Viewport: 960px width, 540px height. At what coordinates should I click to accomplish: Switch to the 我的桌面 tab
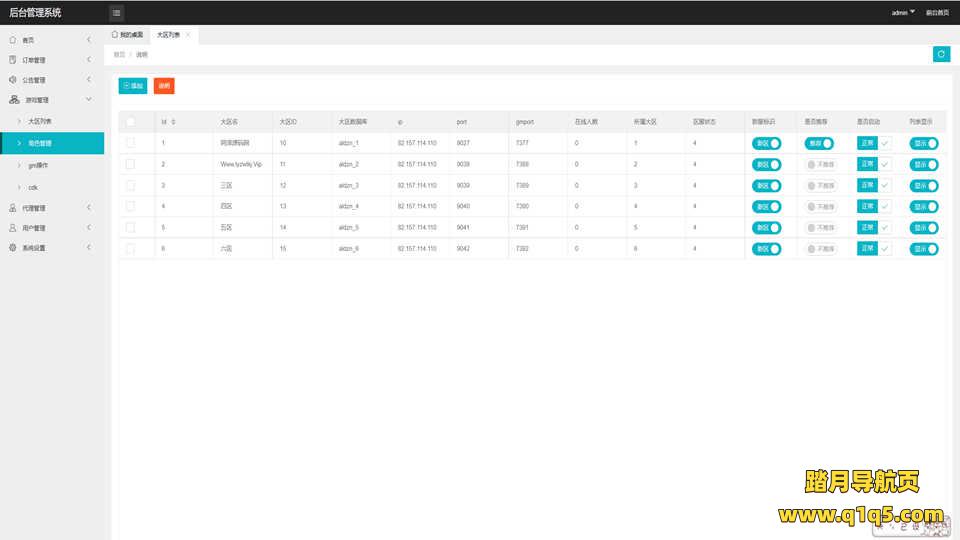[127, 35]
